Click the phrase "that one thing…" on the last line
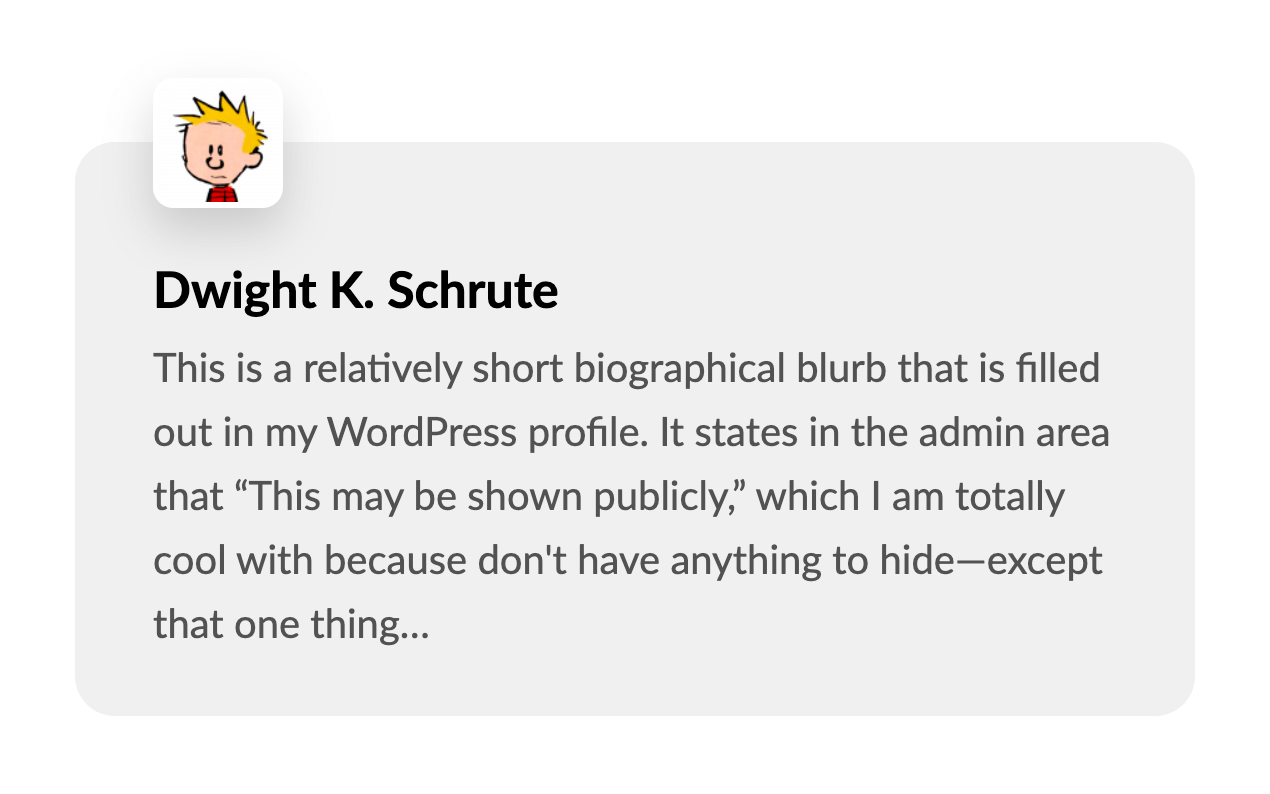The image size is (1270, 794). pos(291,625)
